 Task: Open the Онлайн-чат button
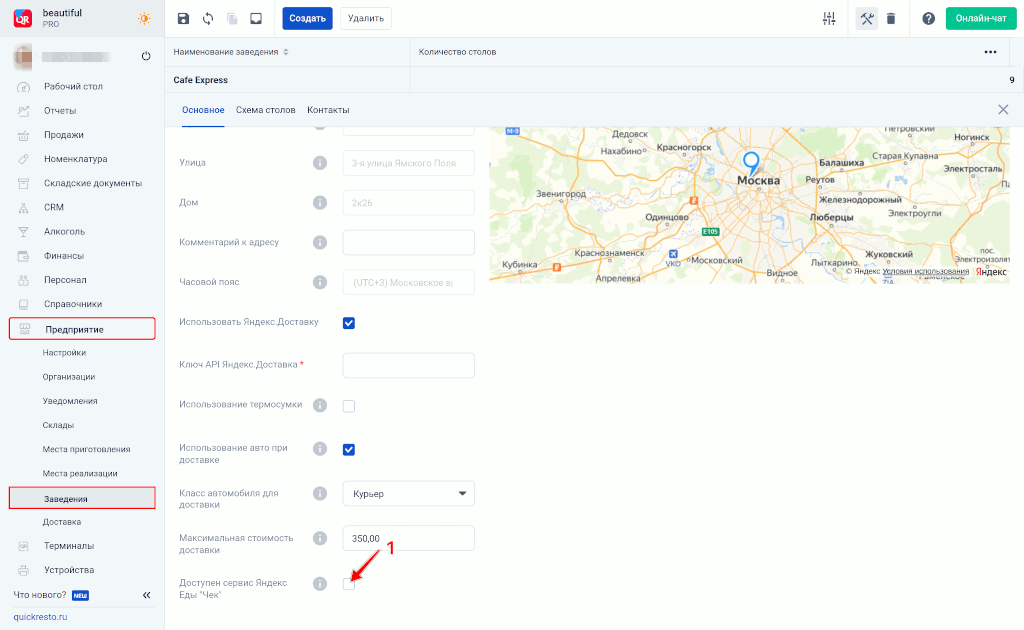[x=980, y=19]
